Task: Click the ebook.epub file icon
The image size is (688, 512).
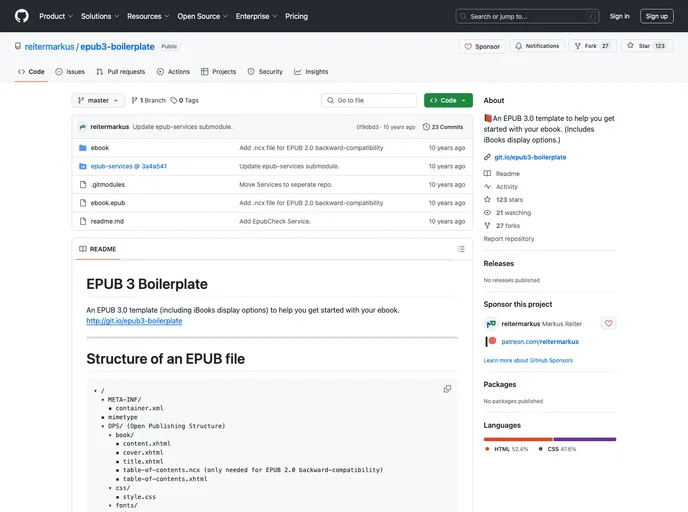Action: click(82, 203)
